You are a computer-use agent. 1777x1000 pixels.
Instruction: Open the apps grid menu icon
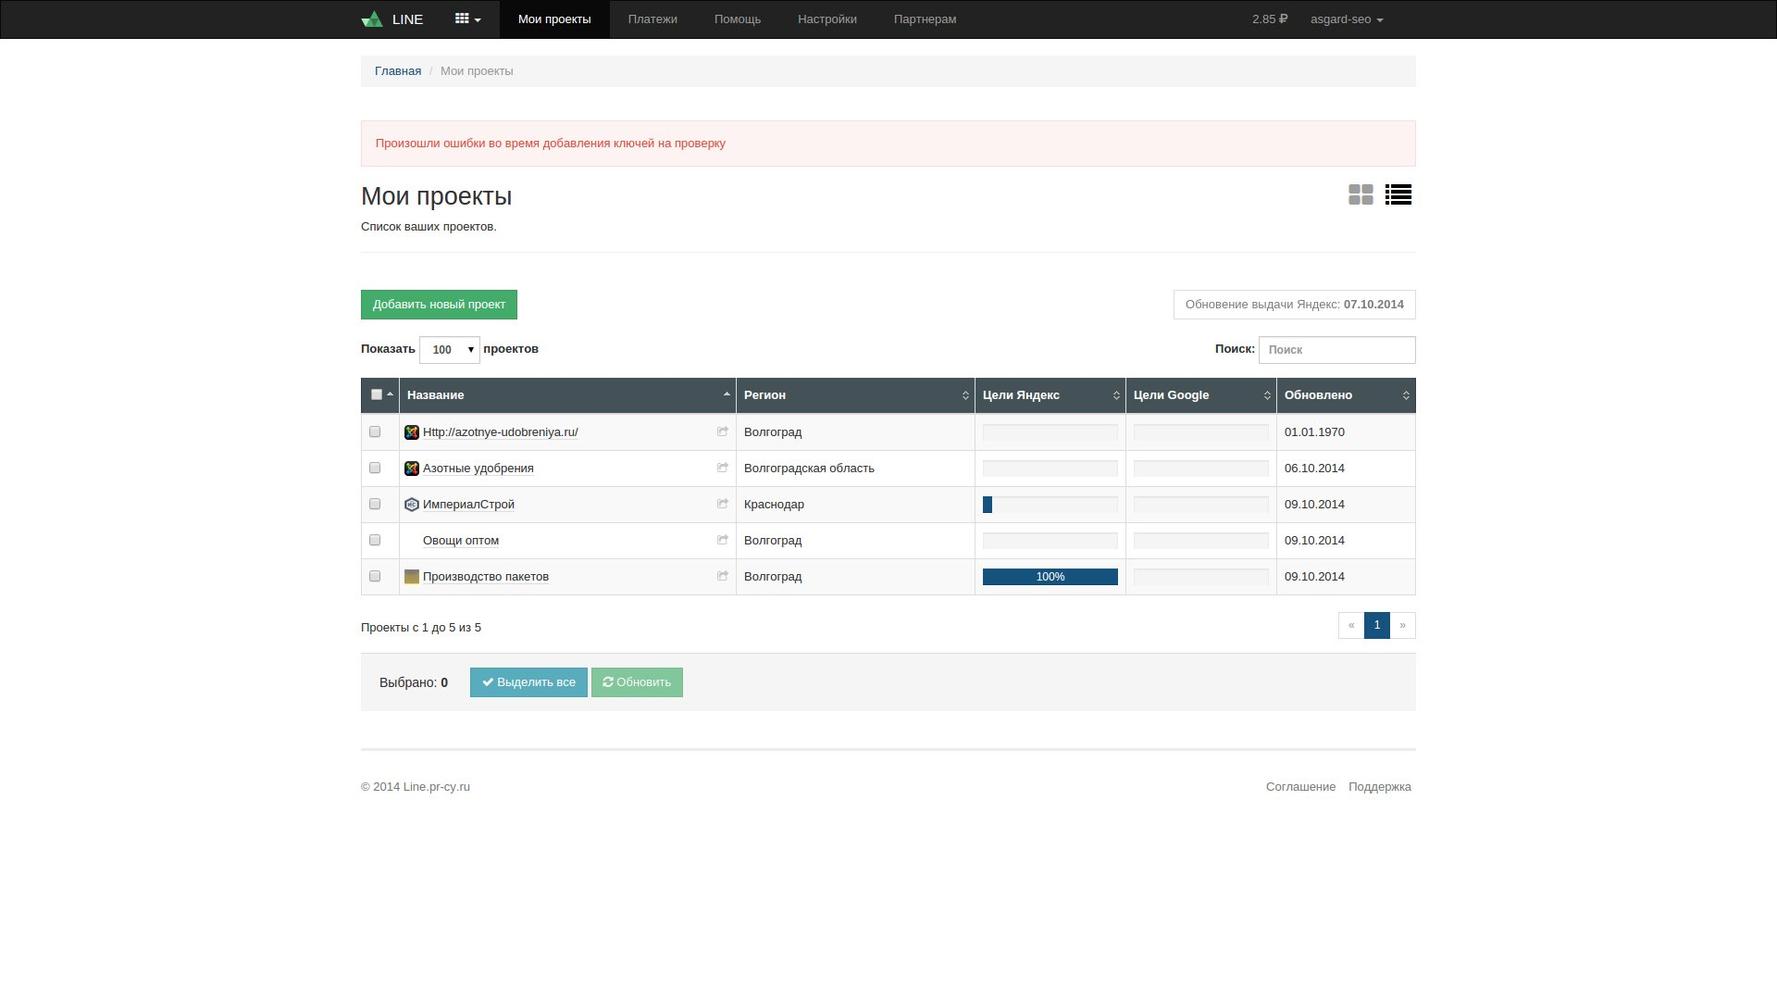coord(467,19)
